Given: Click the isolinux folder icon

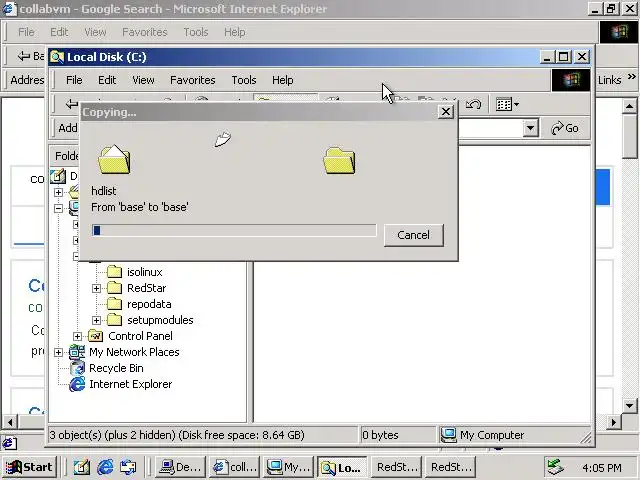Looking at the screenshot, I should point(114,272).
